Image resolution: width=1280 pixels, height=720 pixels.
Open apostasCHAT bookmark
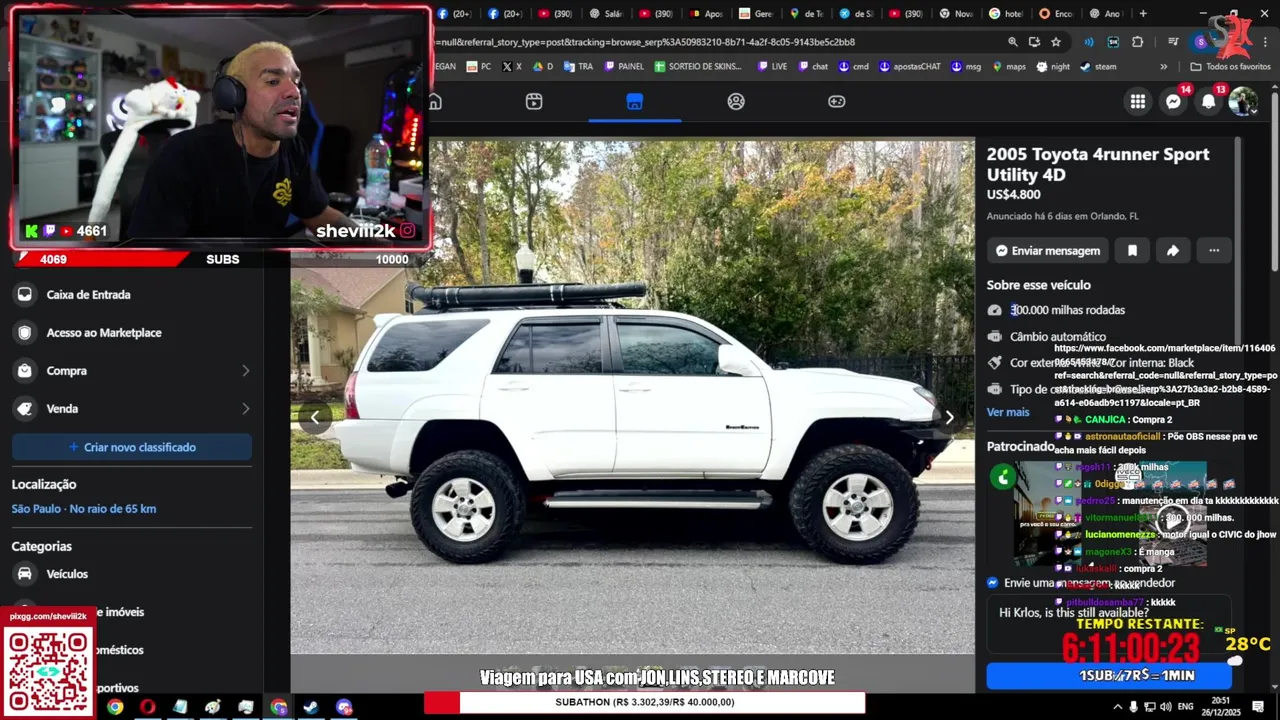pyautogui.click(x=909, y=67)
